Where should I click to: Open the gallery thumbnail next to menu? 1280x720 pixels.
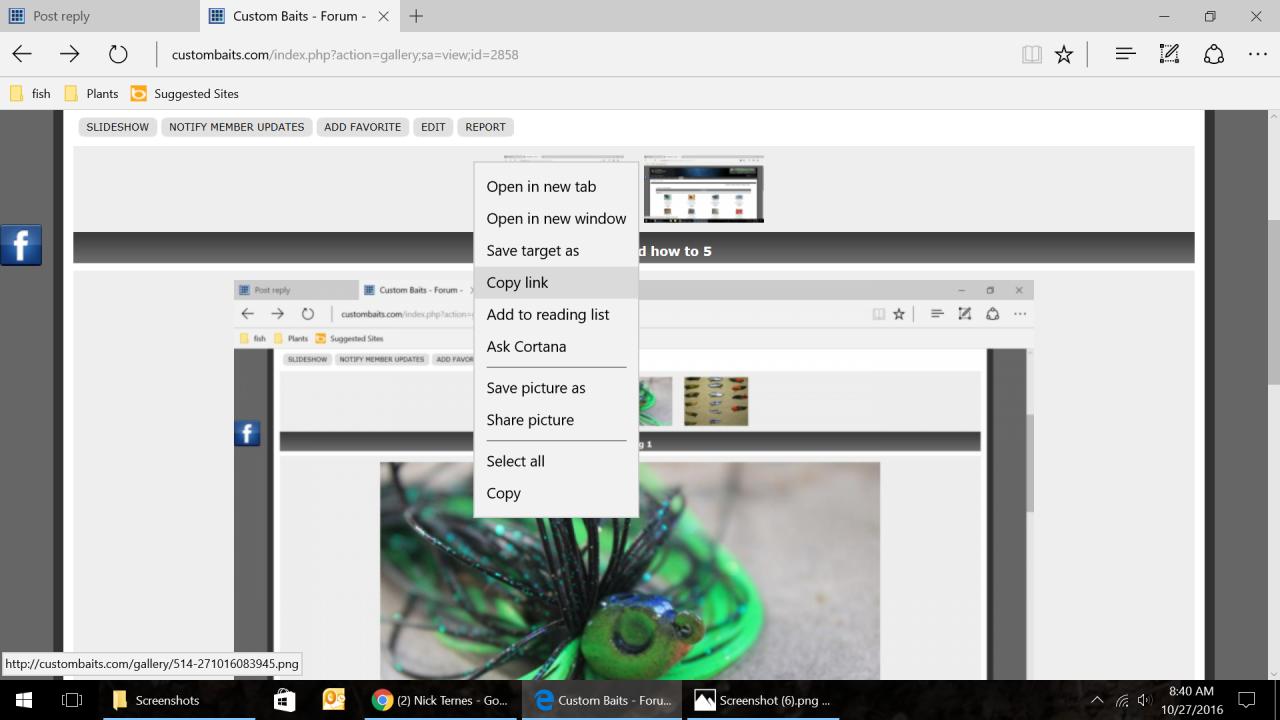[703, 190]
